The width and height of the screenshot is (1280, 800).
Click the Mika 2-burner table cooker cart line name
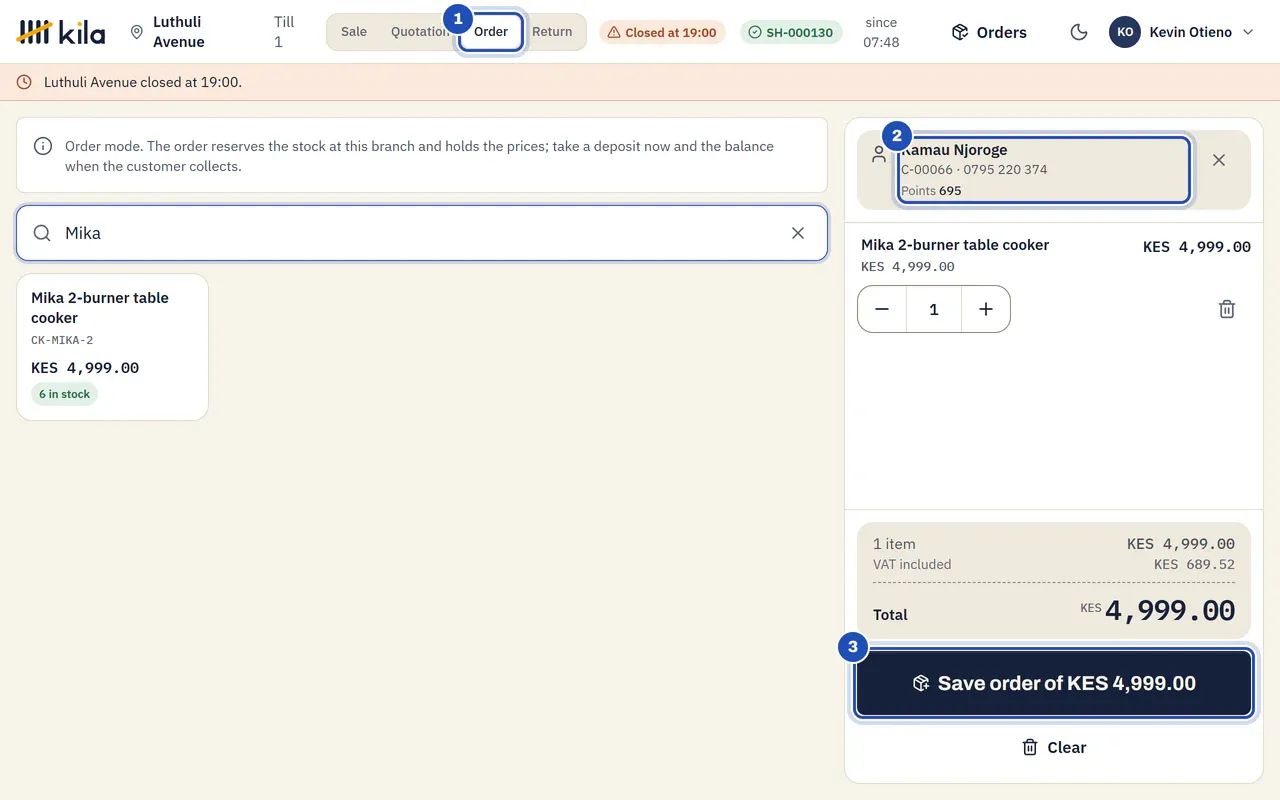pos(955,245)
